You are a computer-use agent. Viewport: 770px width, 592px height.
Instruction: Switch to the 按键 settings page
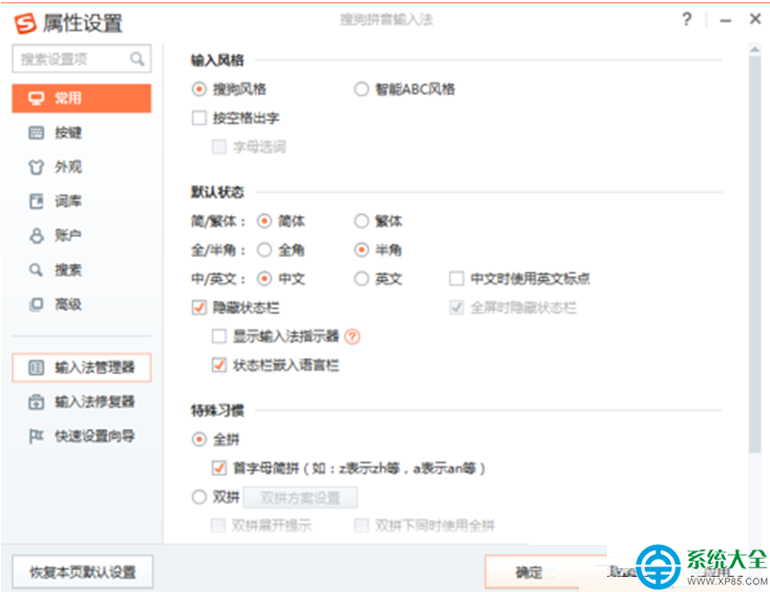tap(82, 133)
